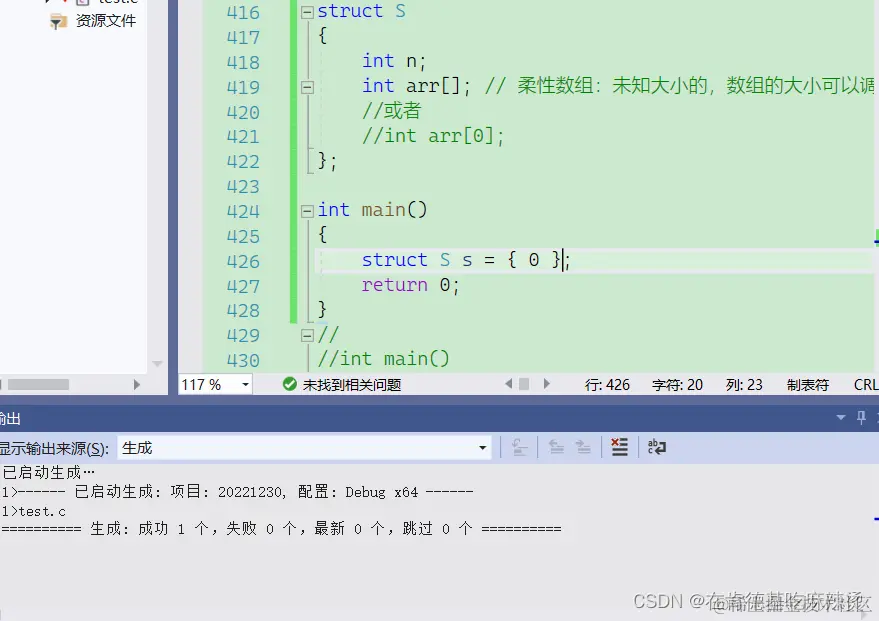Click the 'struct S s = { 0 };' line
The image size is (879, 621).
pos(465,260)
